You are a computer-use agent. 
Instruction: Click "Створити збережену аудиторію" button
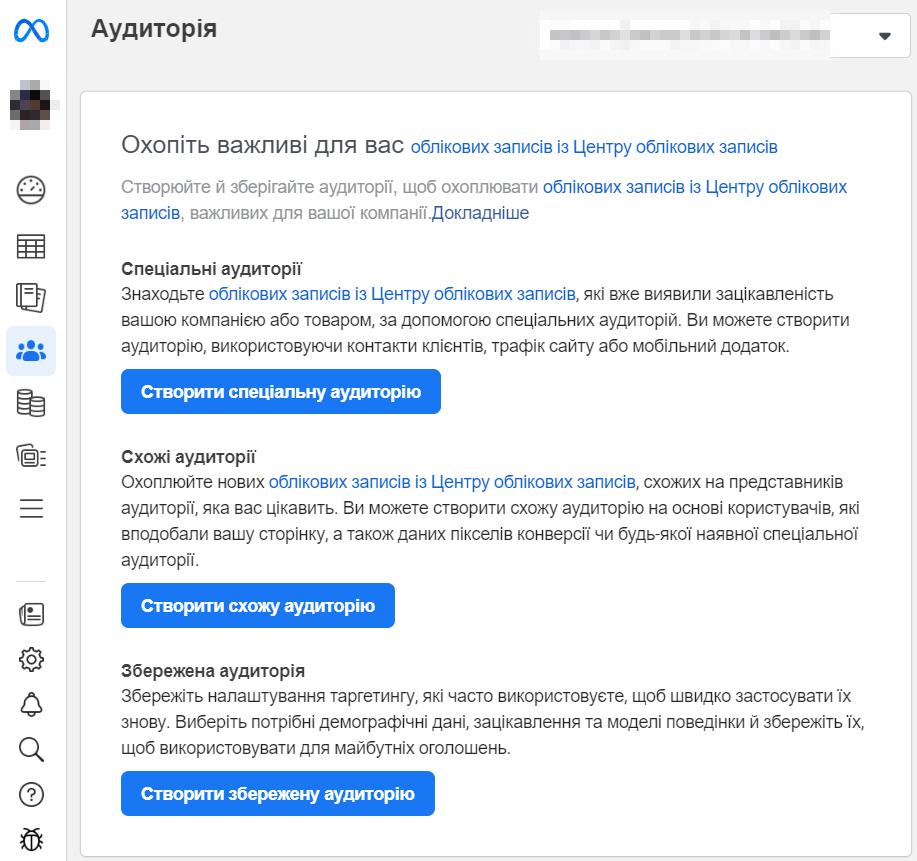277,793
